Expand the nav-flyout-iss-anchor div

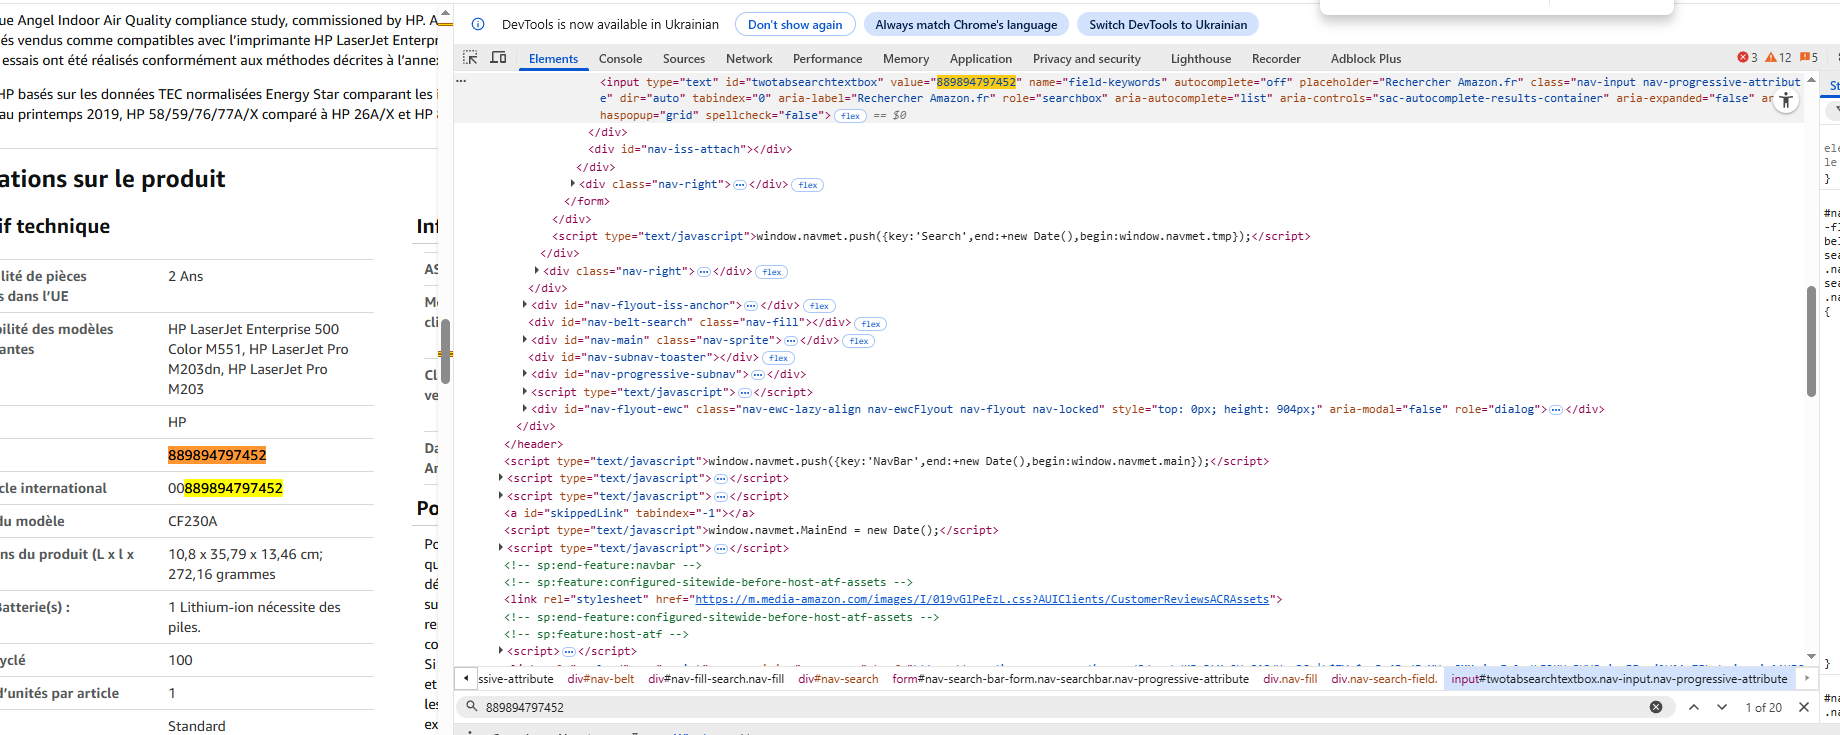click(x=525, y=305)
